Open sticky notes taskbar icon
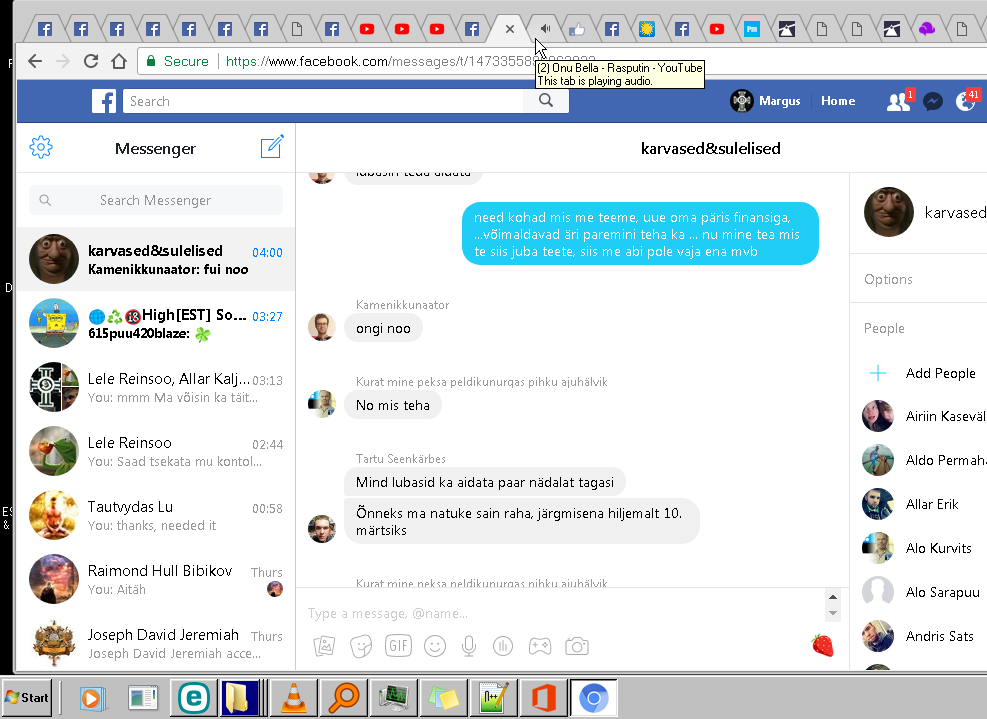The height and width of the screenshot is (719, 987). coord(443,698)
